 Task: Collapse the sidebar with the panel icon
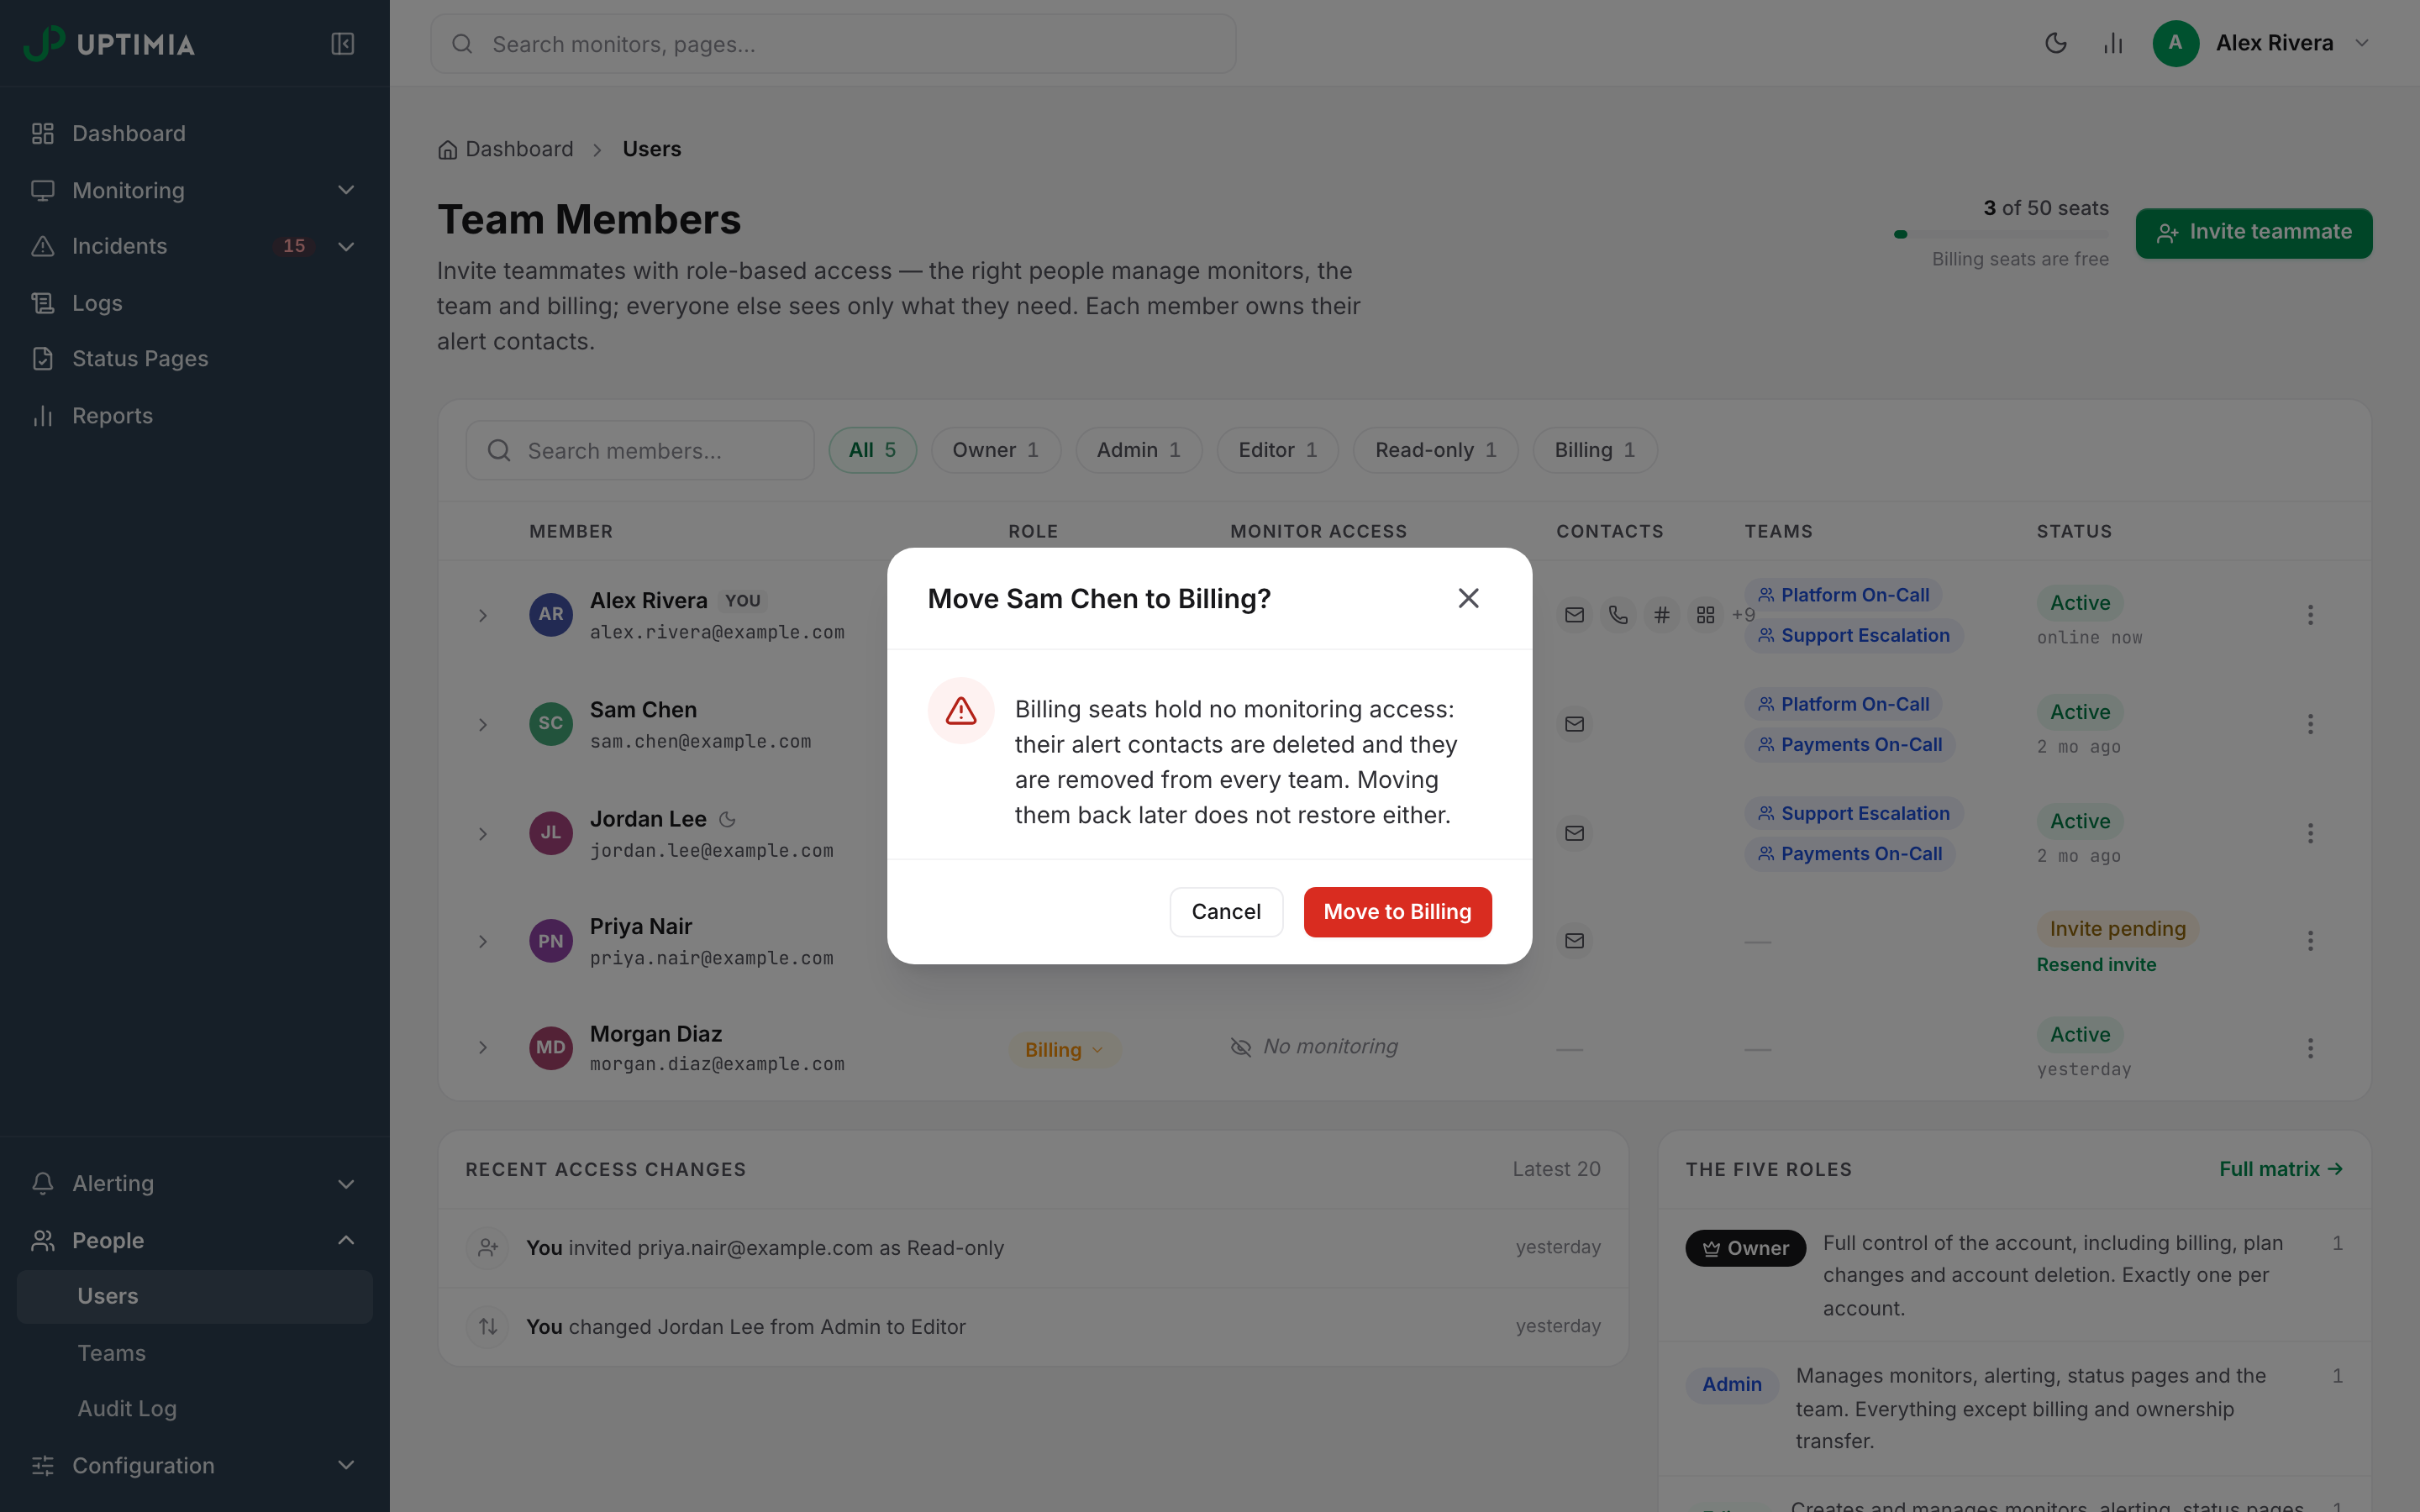(x=342, y=44)
